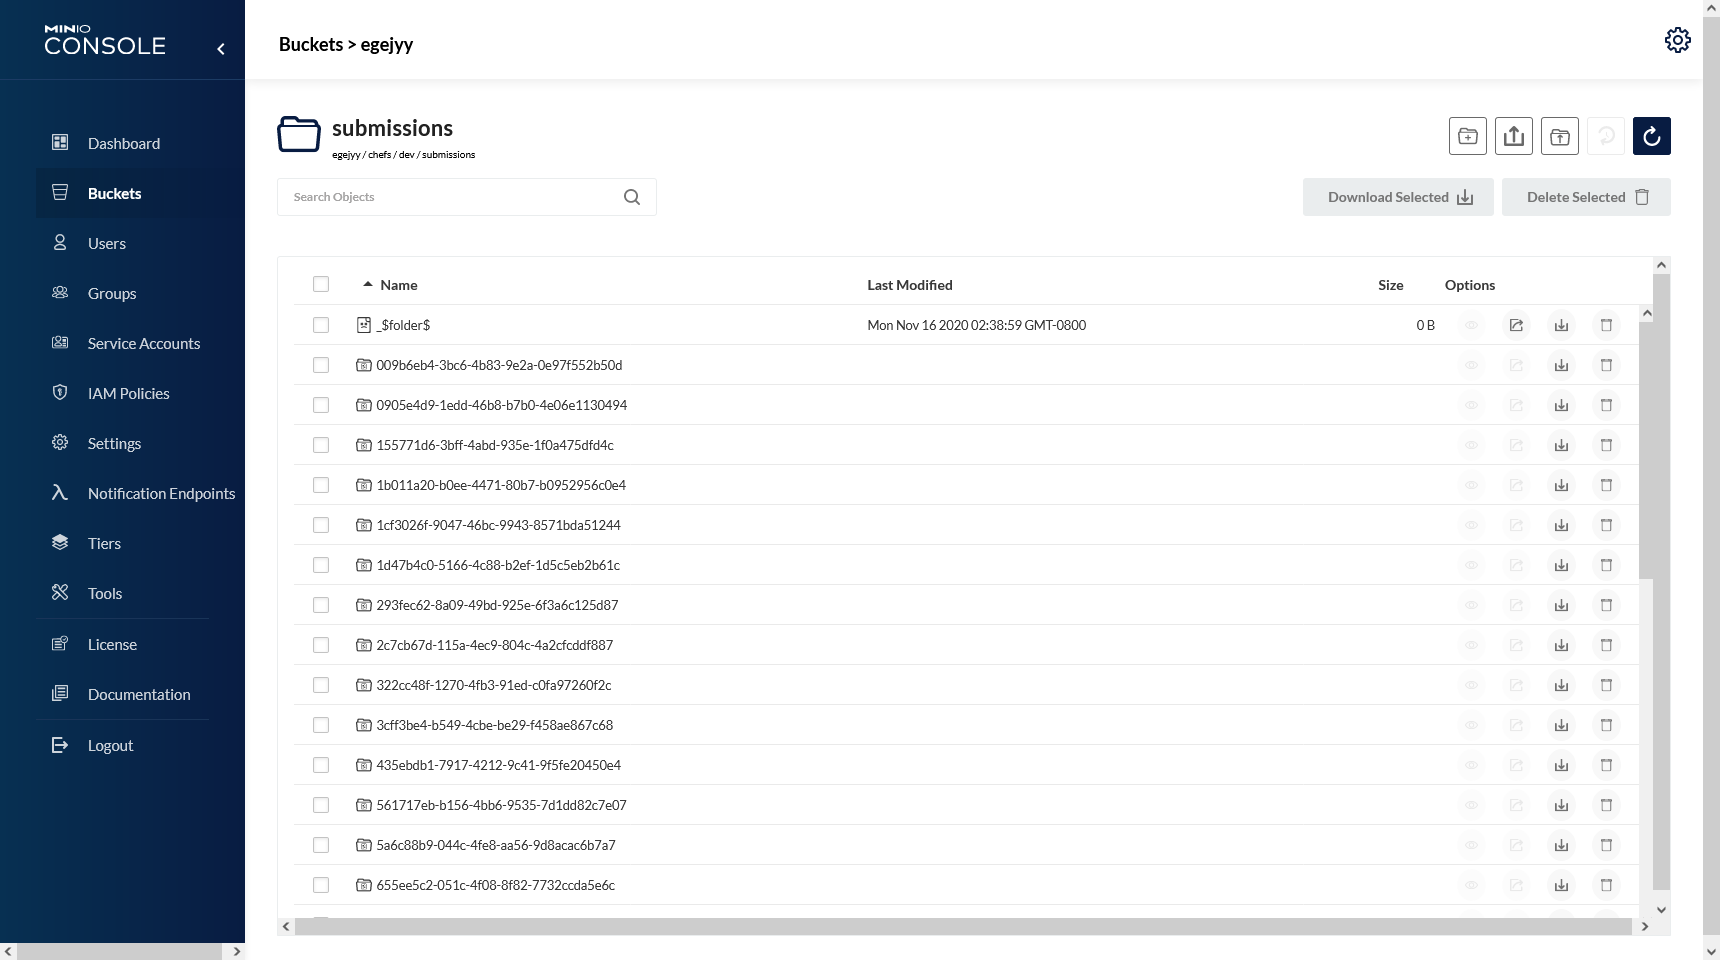Open the settings gear icon
Image resolution: width=1720 pixels, height=960 pixels.
click(x=1677, y=40)
